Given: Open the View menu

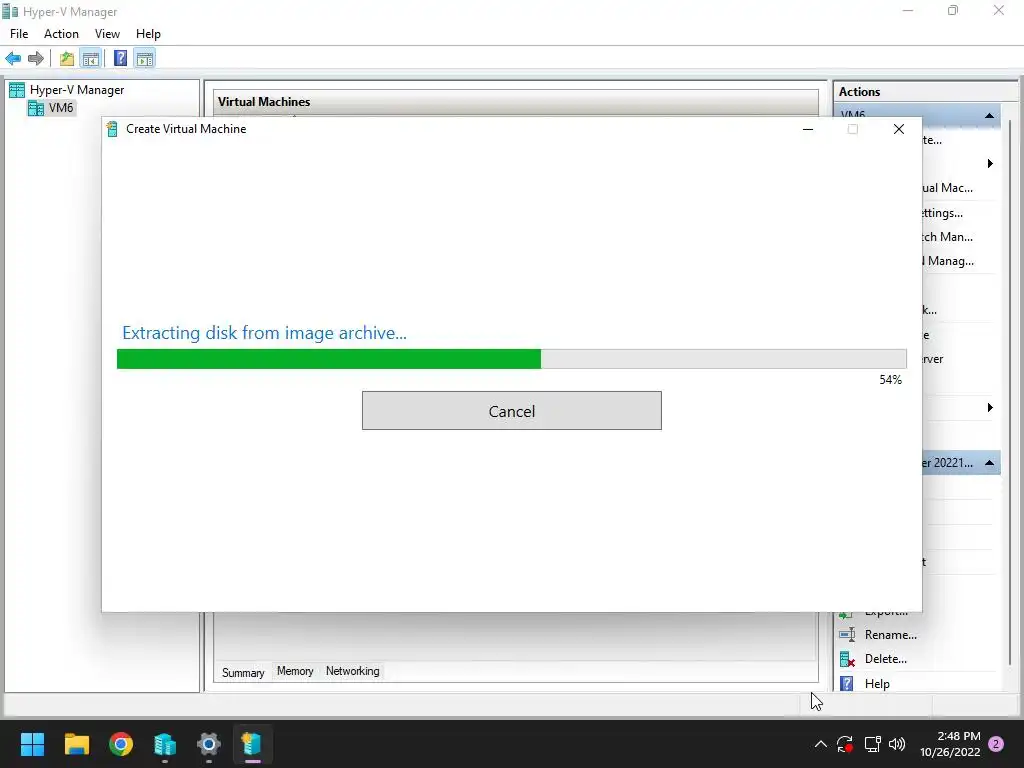Looking at the screenshot, I should [x=107, y=34].
